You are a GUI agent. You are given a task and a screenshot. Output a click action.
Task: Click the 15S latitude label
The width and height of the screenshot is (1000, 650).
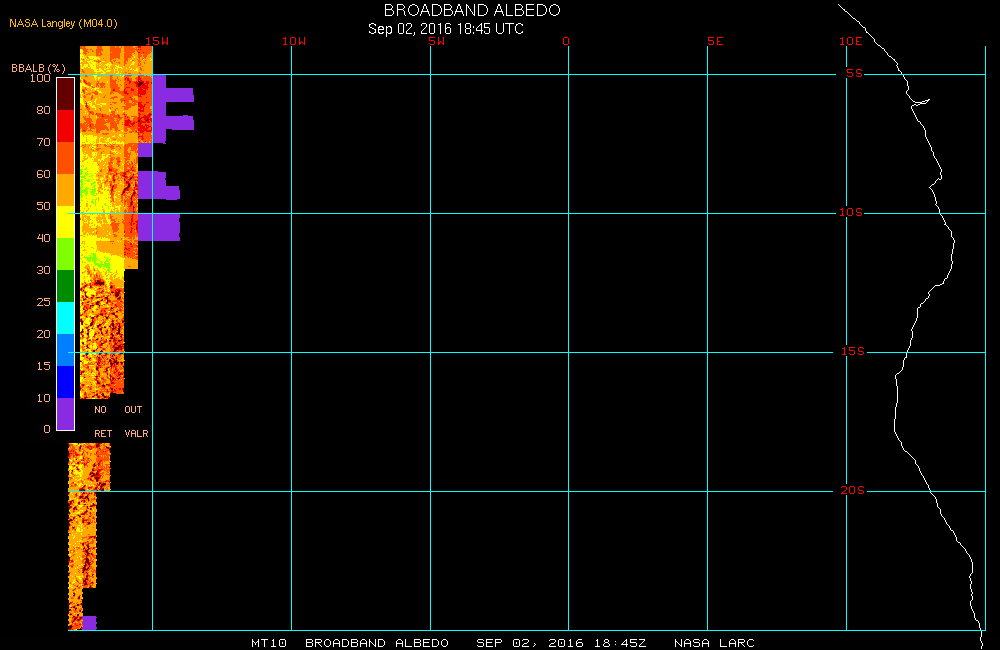click(853, 351)
